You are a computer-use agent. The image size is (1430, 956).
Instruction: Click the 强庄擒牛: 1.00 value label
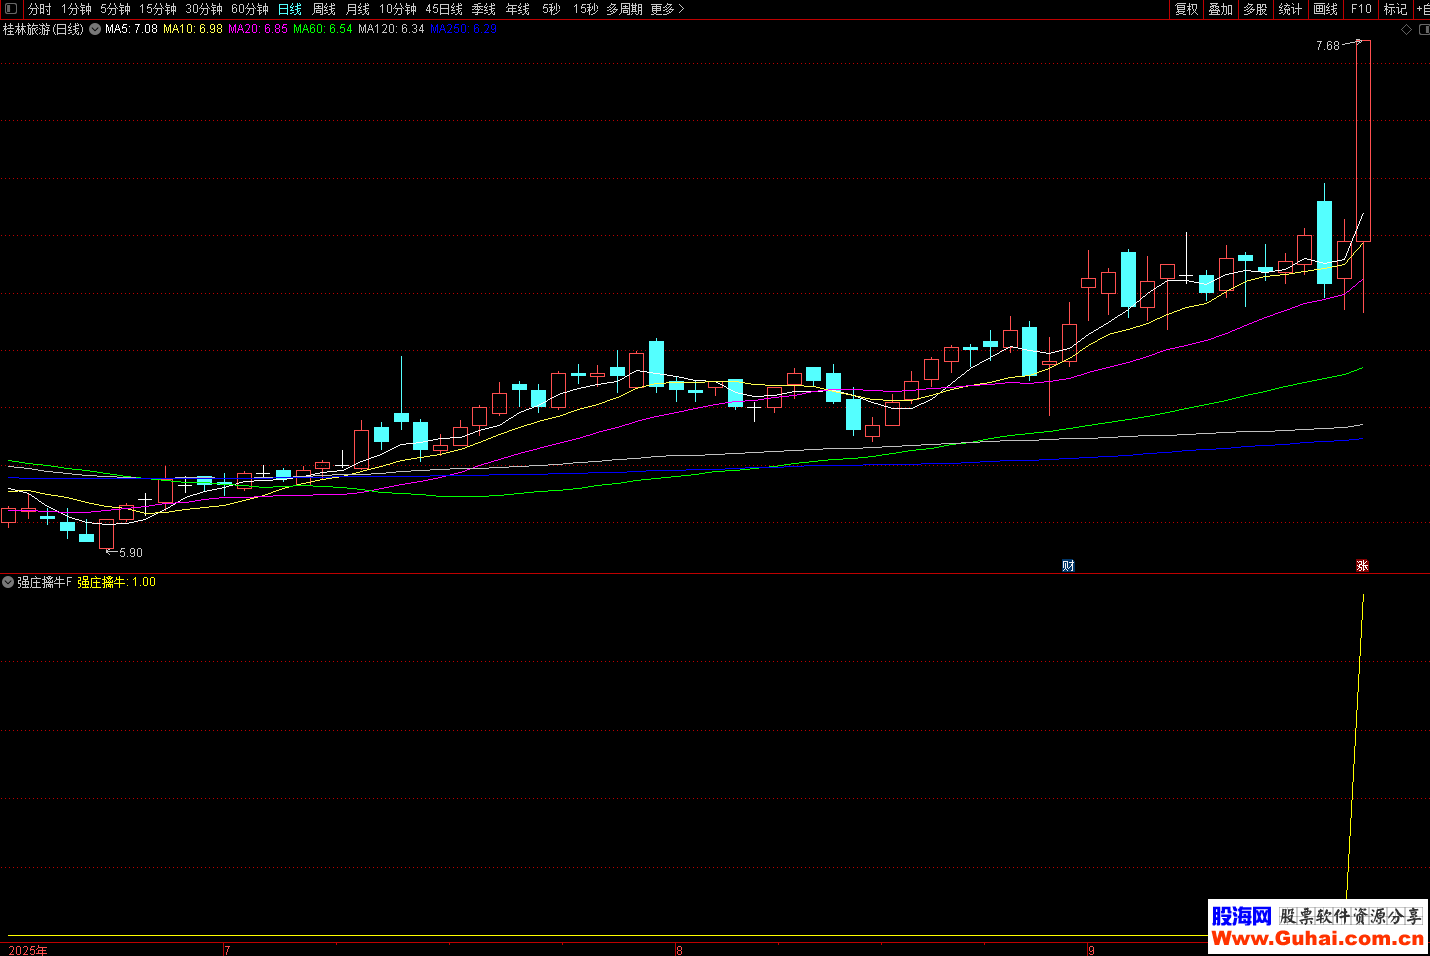pyautogui.click(x=117, y=582)
